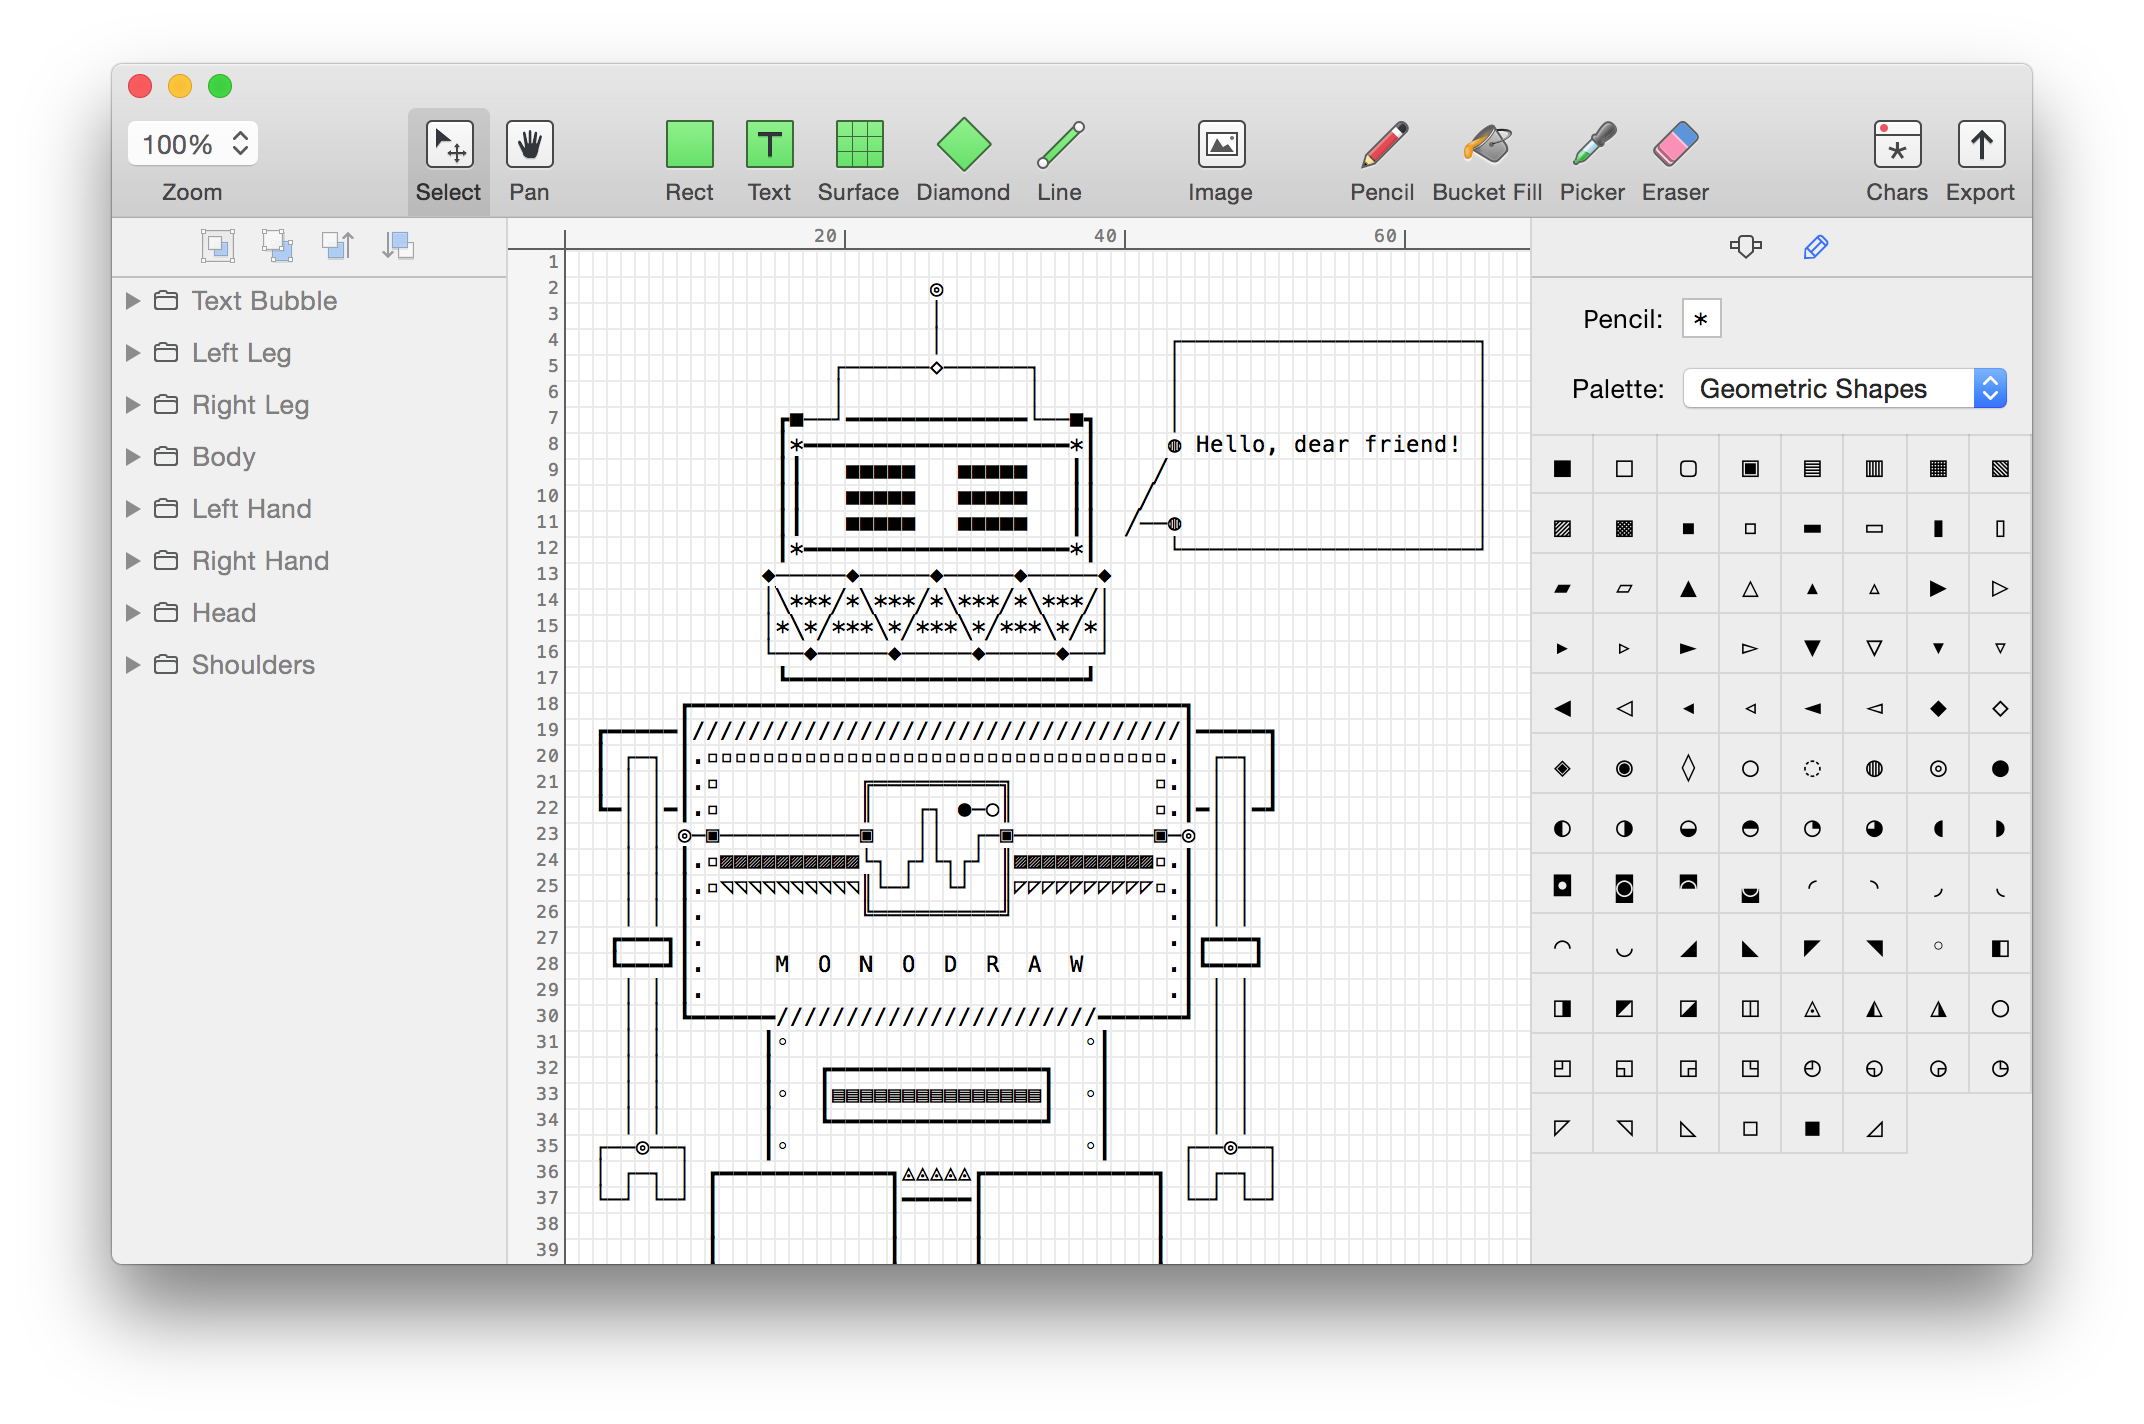Expand the Head group
The image size is (2144, 1424).
coord(133,612)
